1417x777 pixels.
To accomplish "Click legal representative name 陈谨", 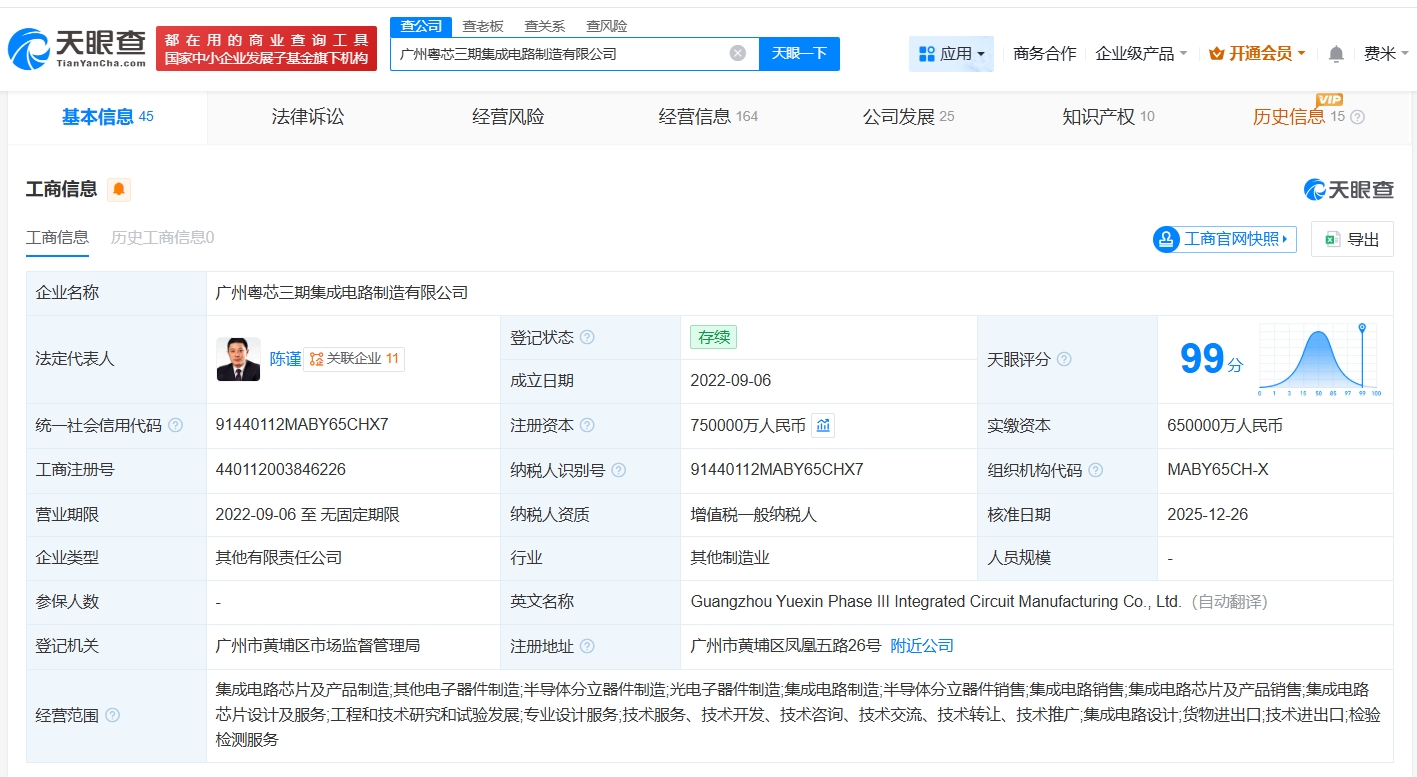I will coord(285,359).
